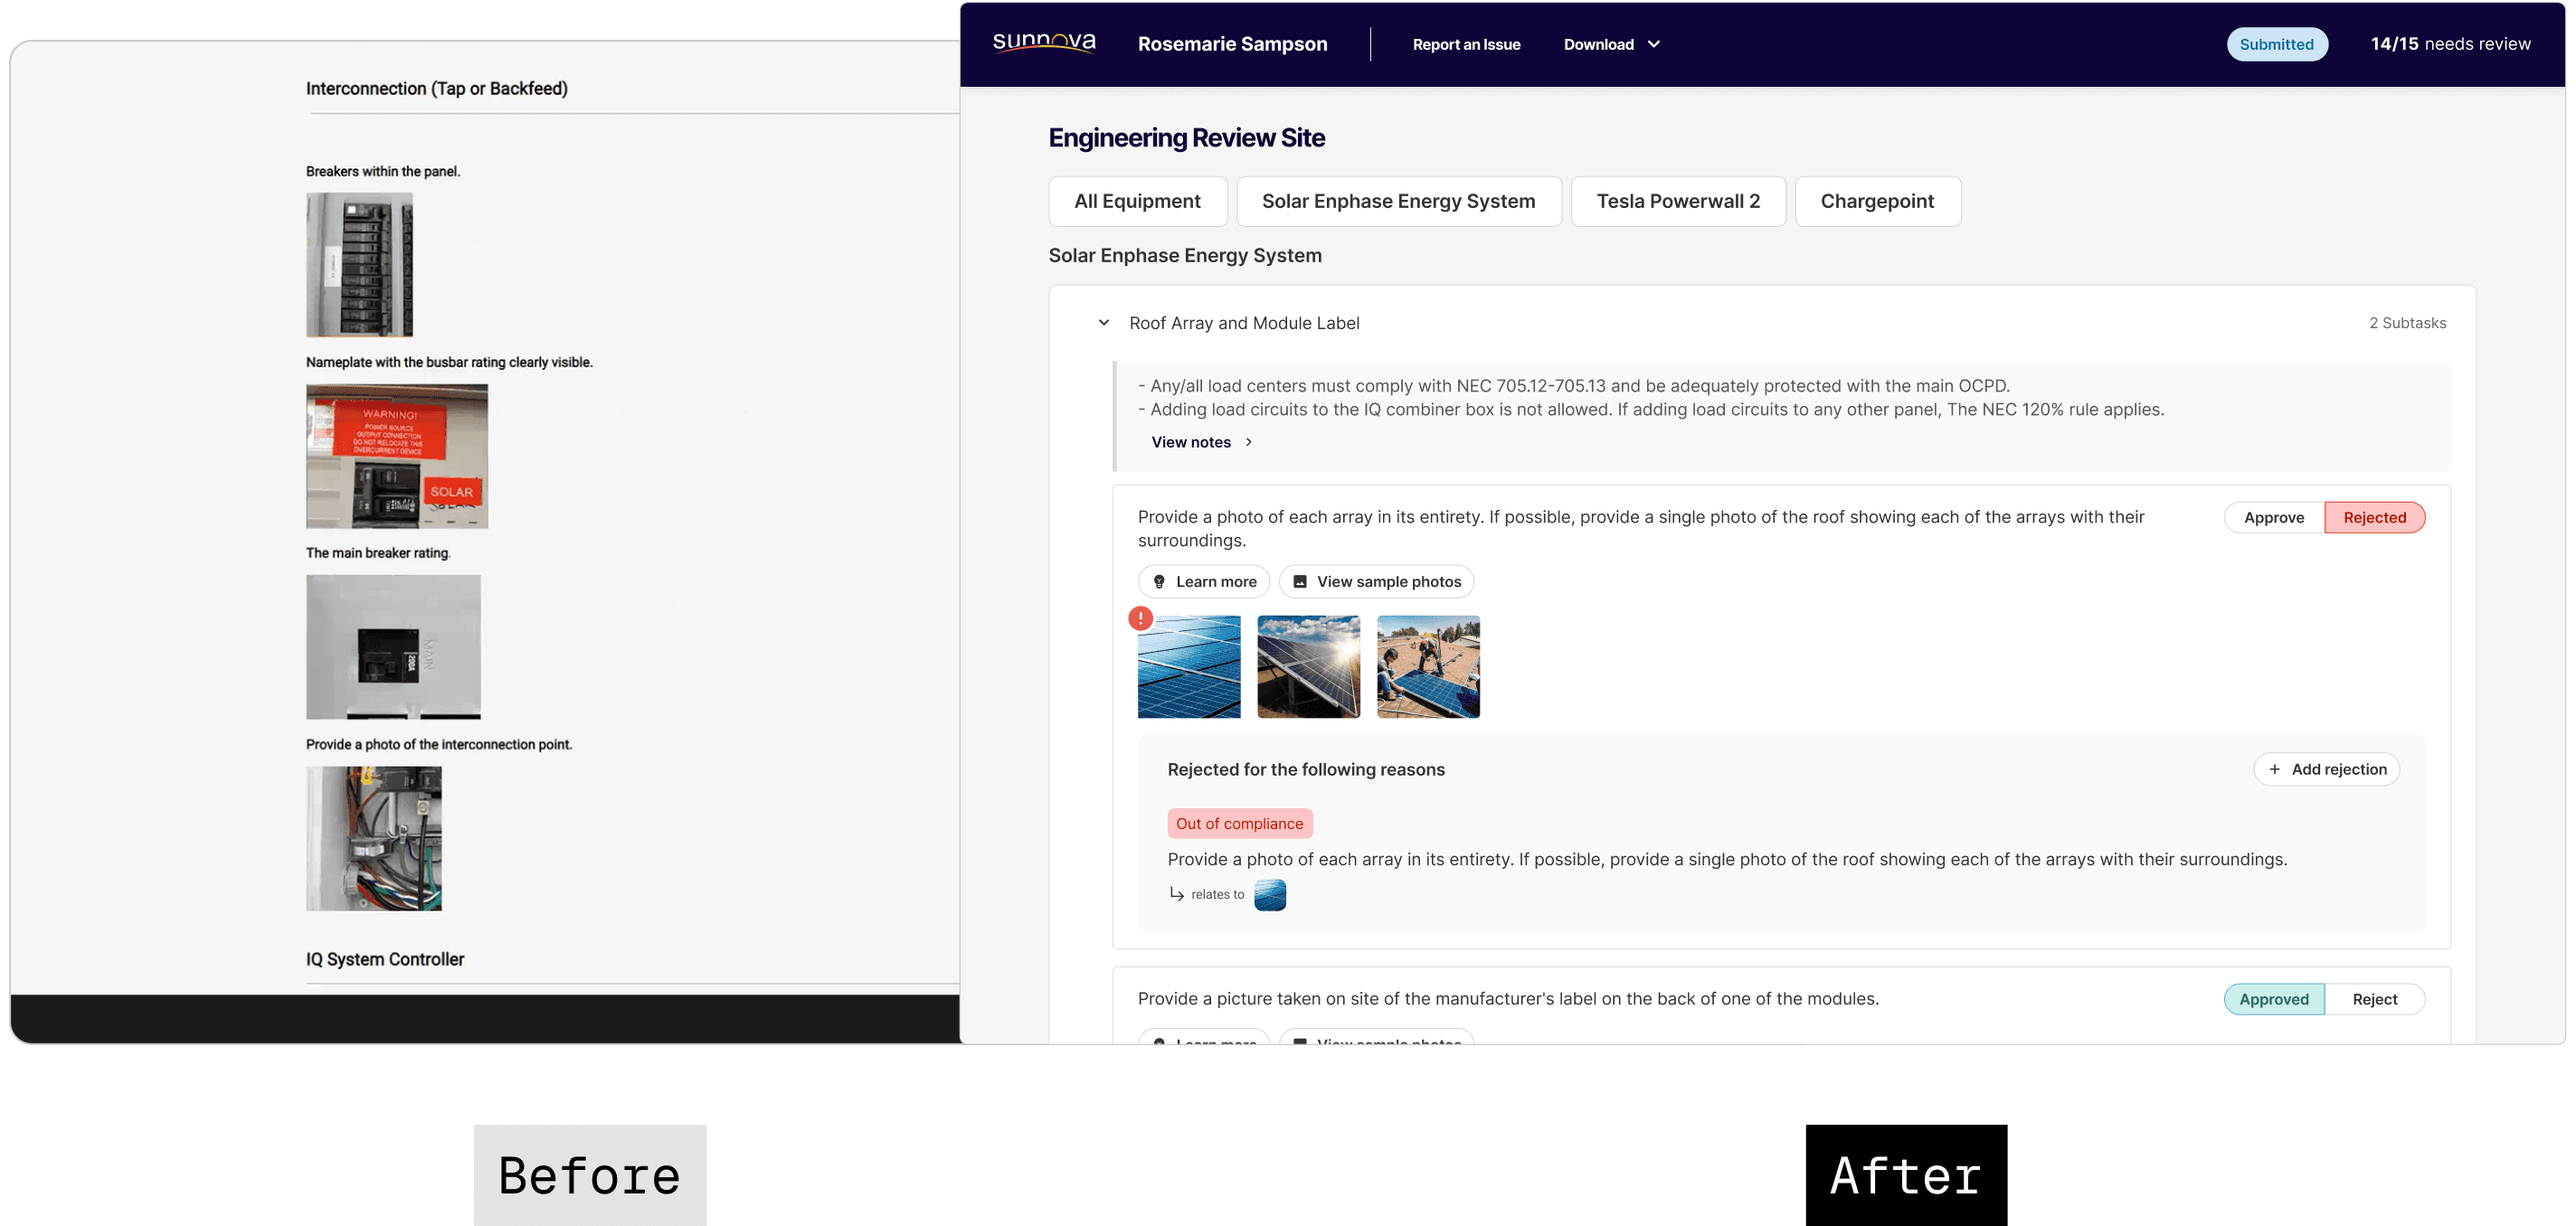
Task: Click the Out of compliance tag
Action: pyautogui.click(x=1240, y=823)
